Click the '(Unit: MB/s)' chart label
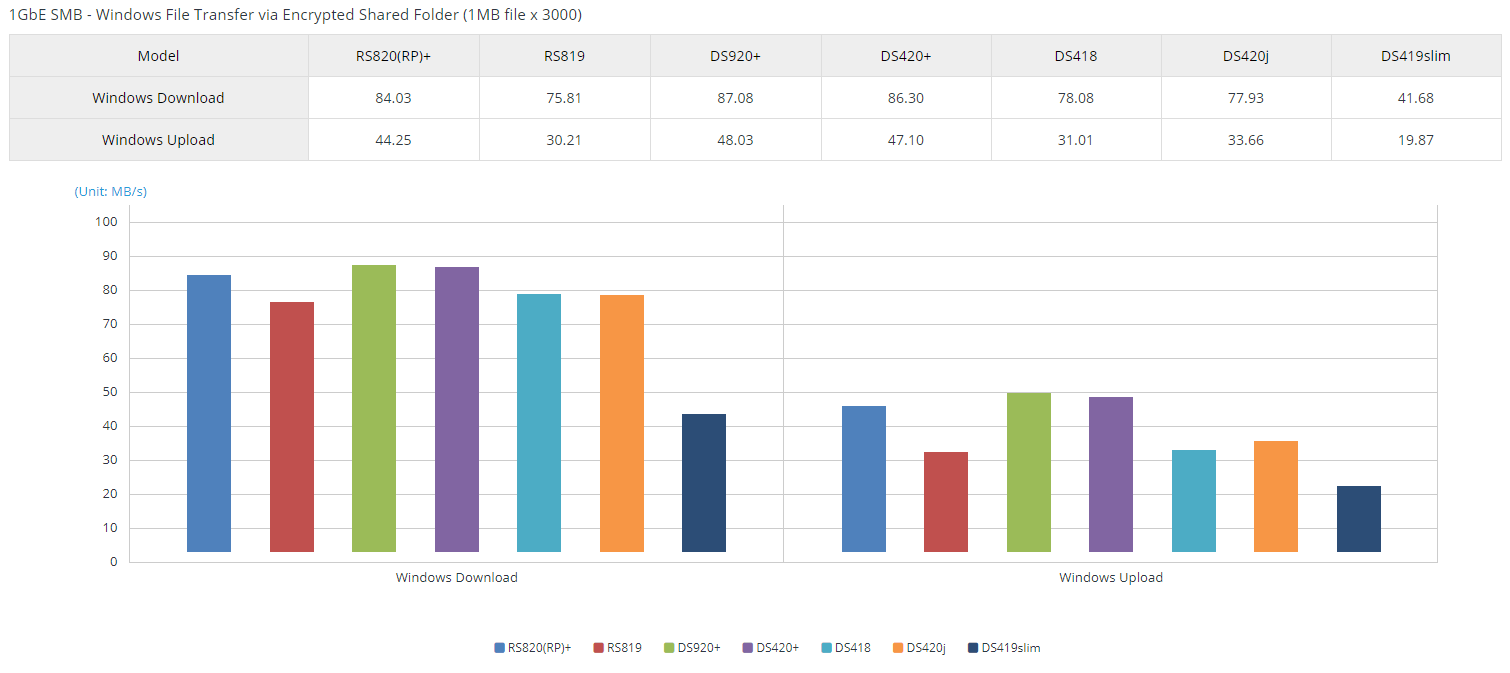The width and height of the screenshot is (1510, 673). [111, 191]
